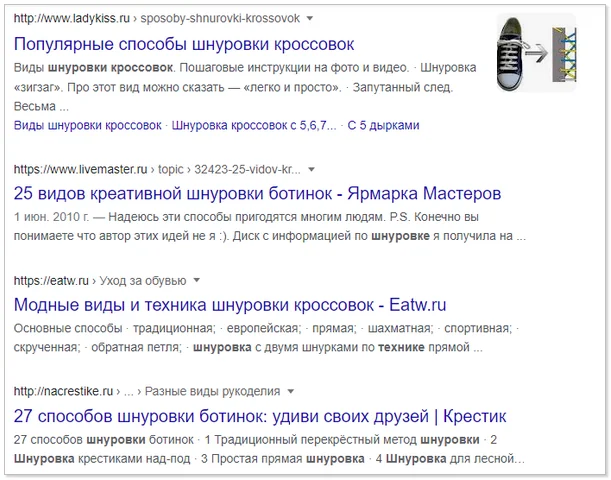This screenshot has width=611, height=480.
Task: Click 'sposoby-shnurovki-krossovok' breadcrumb path
Action: pos(220,18)
